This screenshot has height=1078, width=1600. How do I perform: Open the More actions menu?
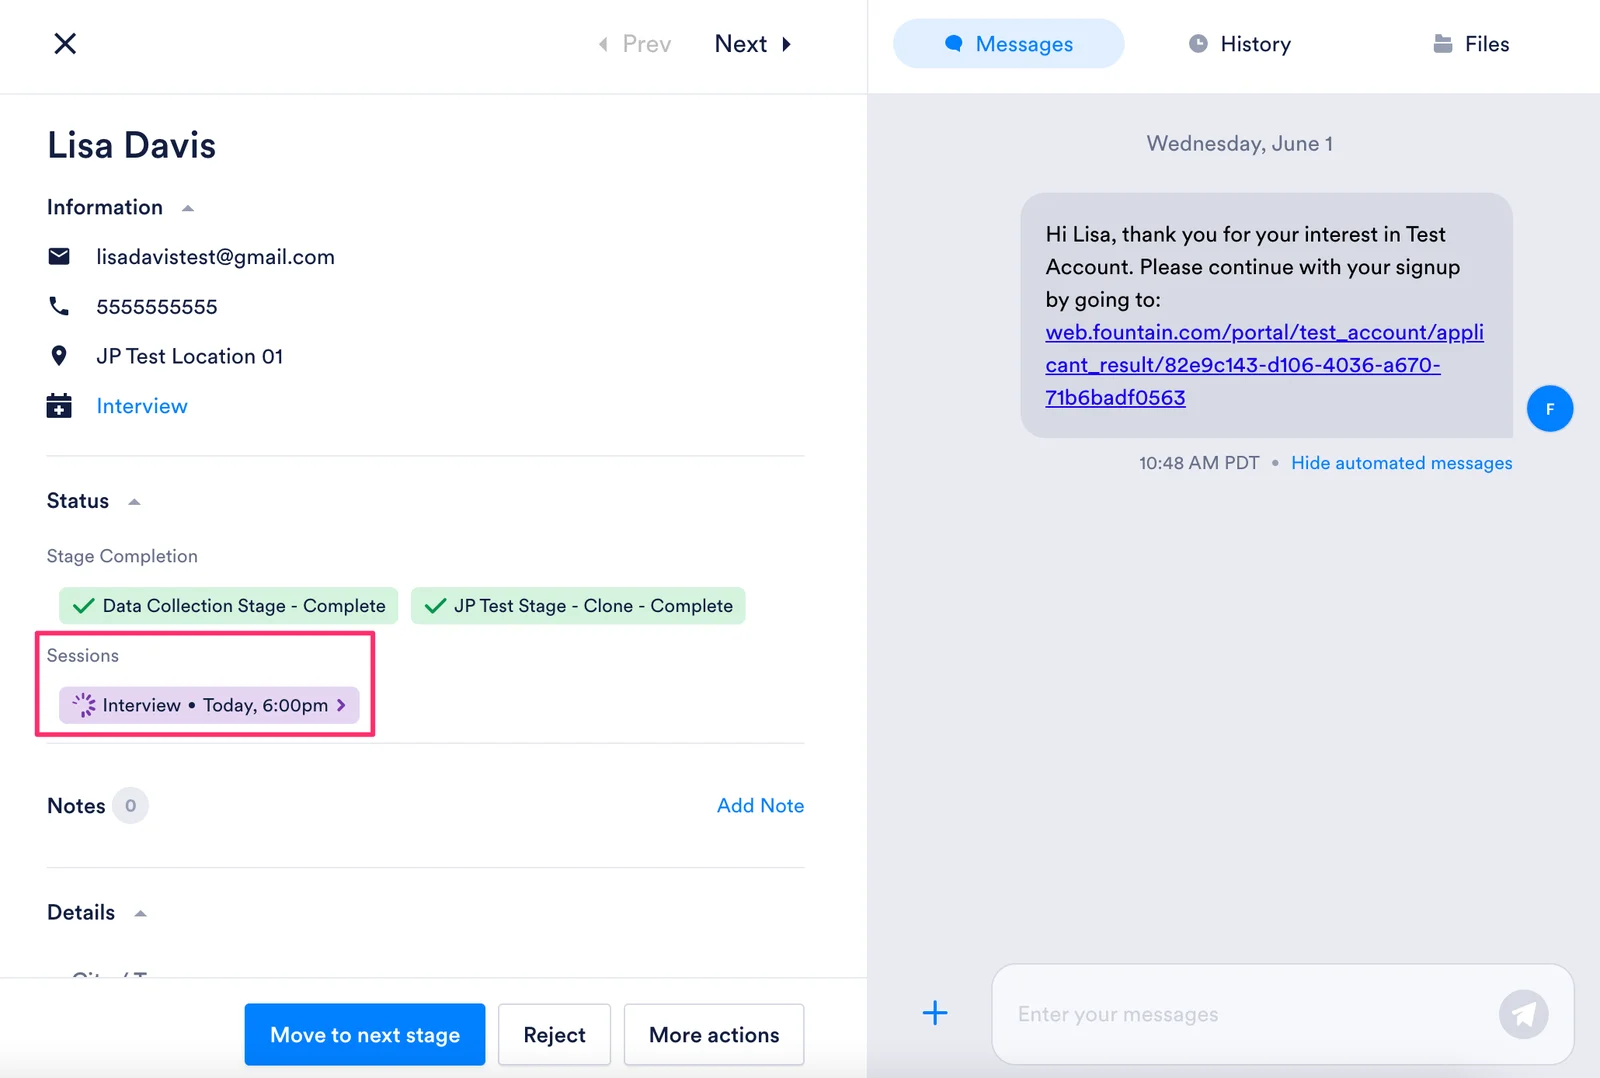click(714, 1035)
